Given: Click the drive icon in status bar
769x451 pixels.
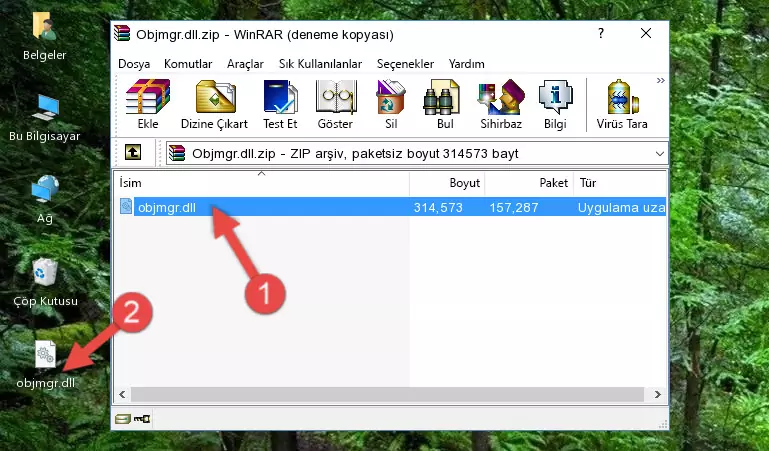Looking at the screenshot, I should [123, 419].
